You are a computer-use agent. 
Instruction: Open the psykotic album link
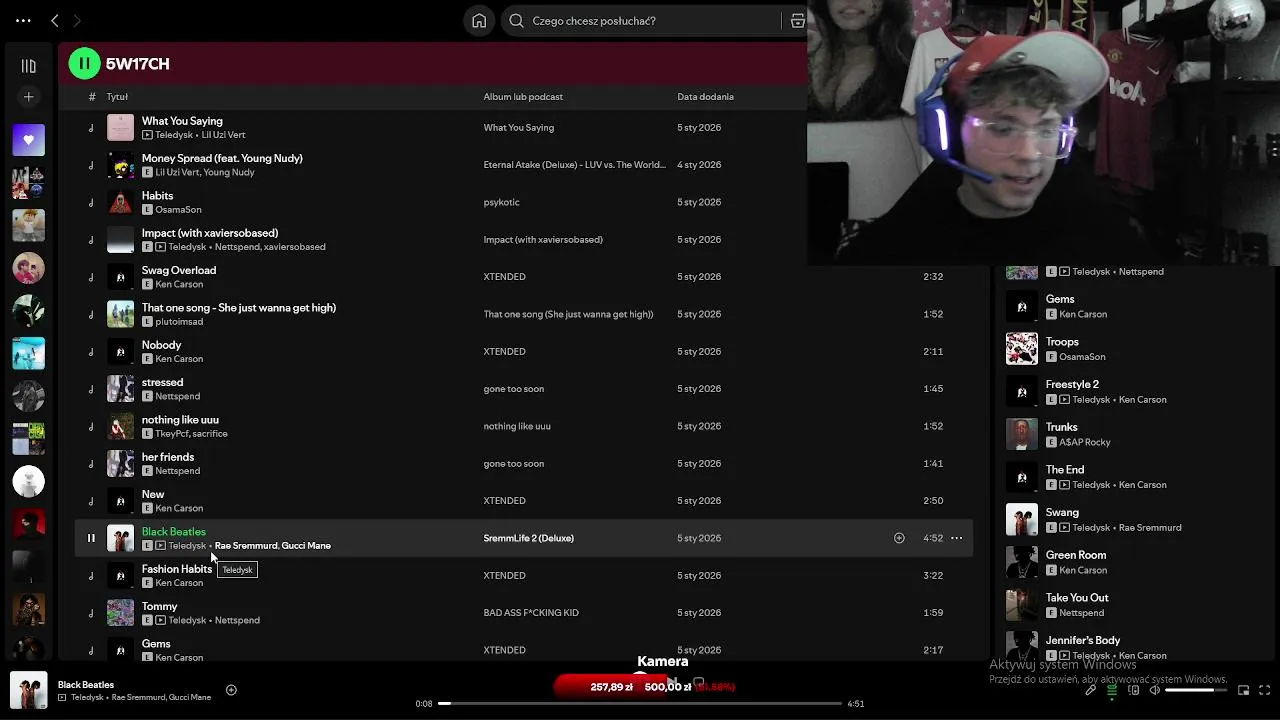pyautogui.click(x=501, y=202)
